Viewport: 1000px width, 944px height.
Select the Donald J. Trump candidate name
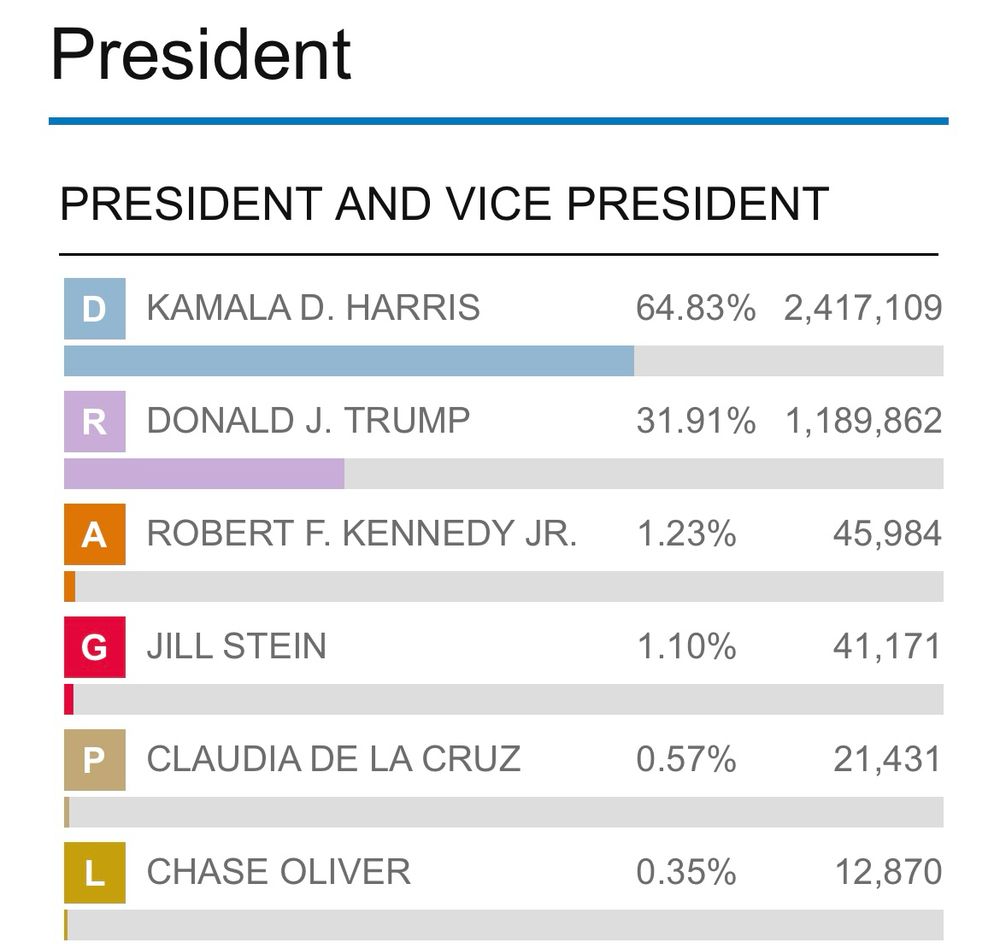click(308, 421)
